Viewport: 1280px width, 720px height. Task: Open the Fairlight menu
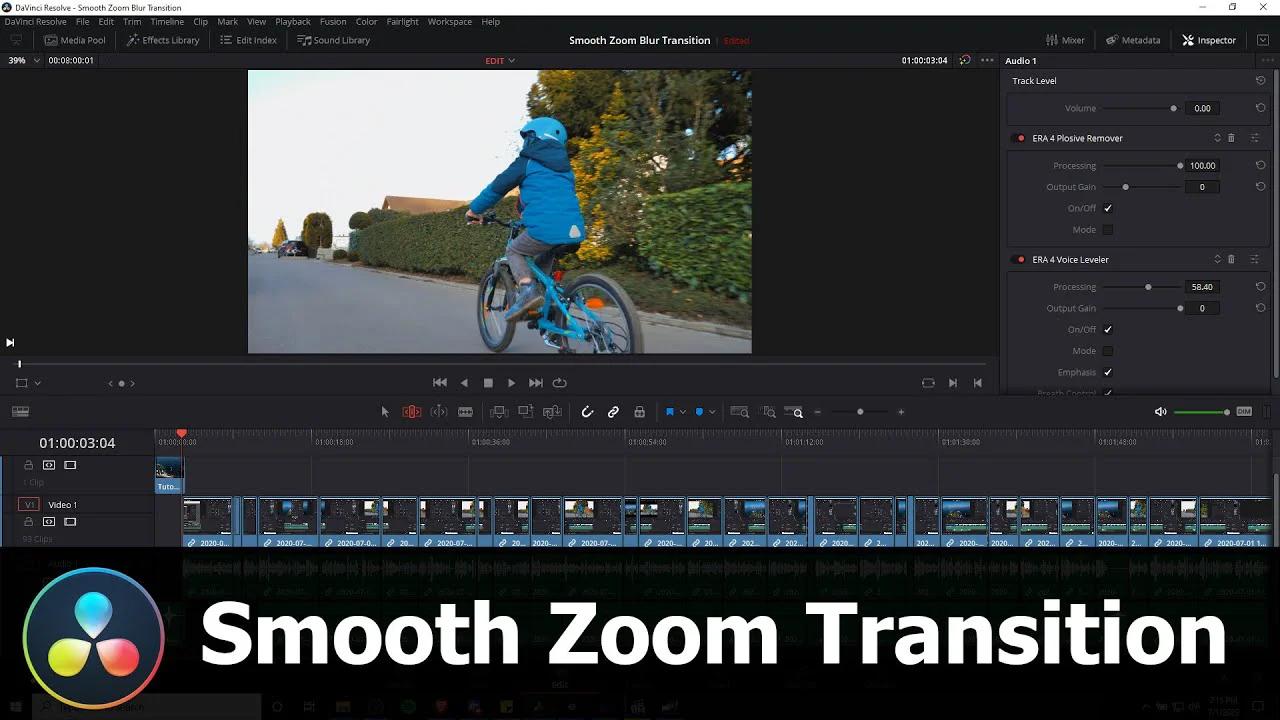[x=402, y=21]
